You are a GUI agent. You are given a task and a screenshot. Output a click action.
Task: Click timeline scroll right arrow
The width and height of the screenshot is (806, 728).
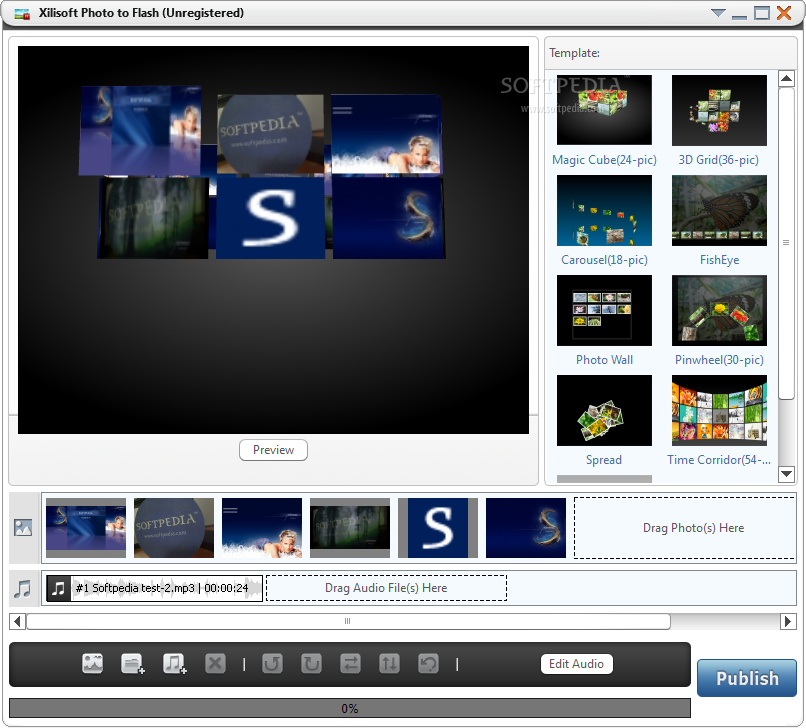pos(787,622)
